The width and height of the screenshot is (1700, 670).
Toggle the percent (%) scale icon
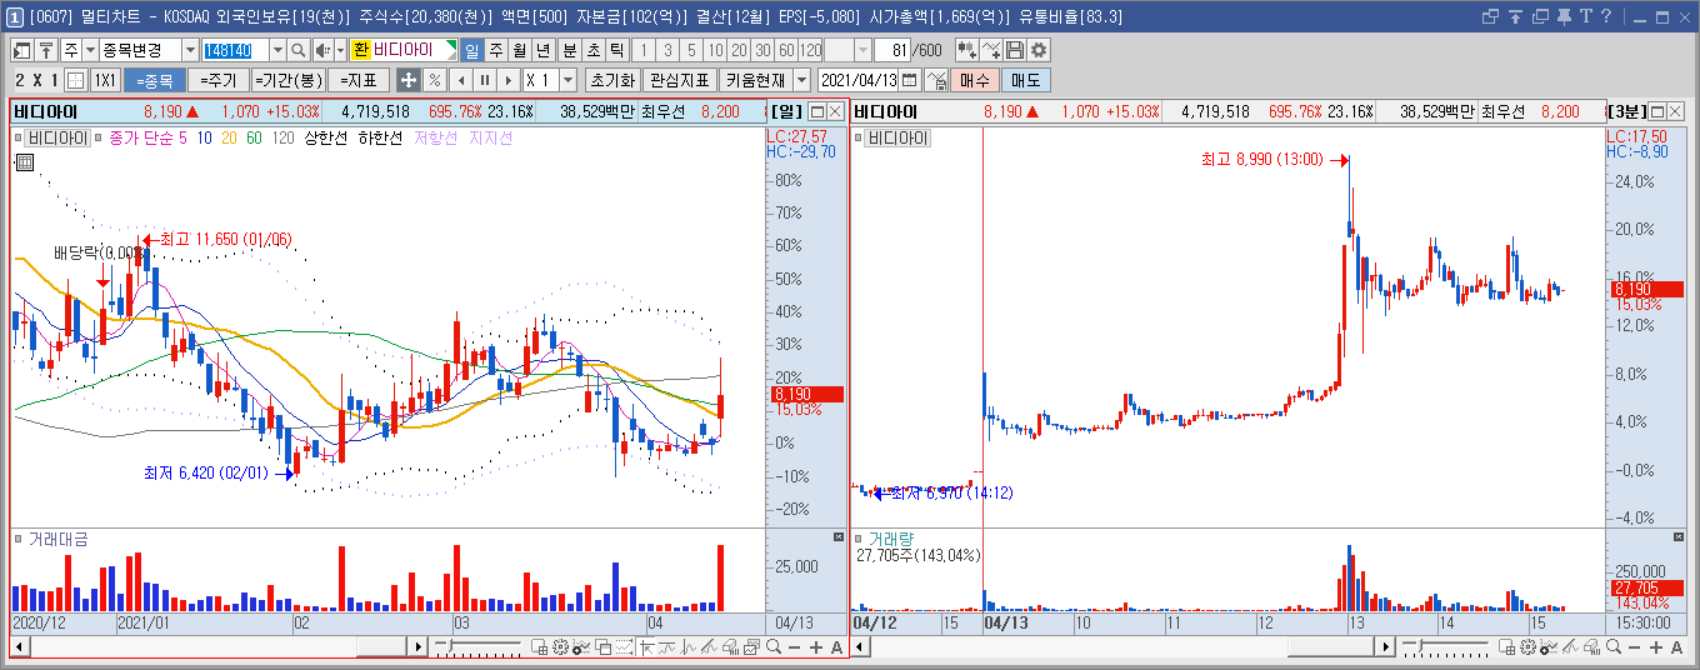pyautogui.click(x=434, y=80)
